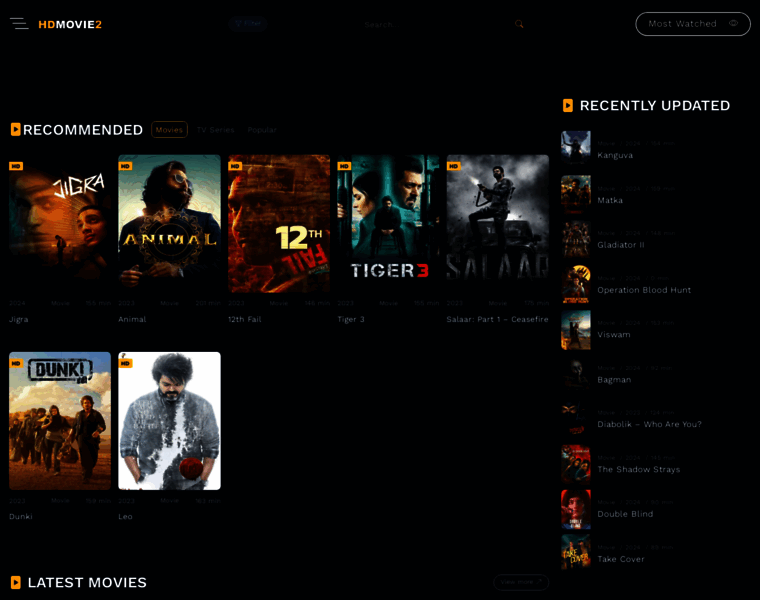Switch to the Popular tab
Screen dimensions: 760x600
click(262, 130)
